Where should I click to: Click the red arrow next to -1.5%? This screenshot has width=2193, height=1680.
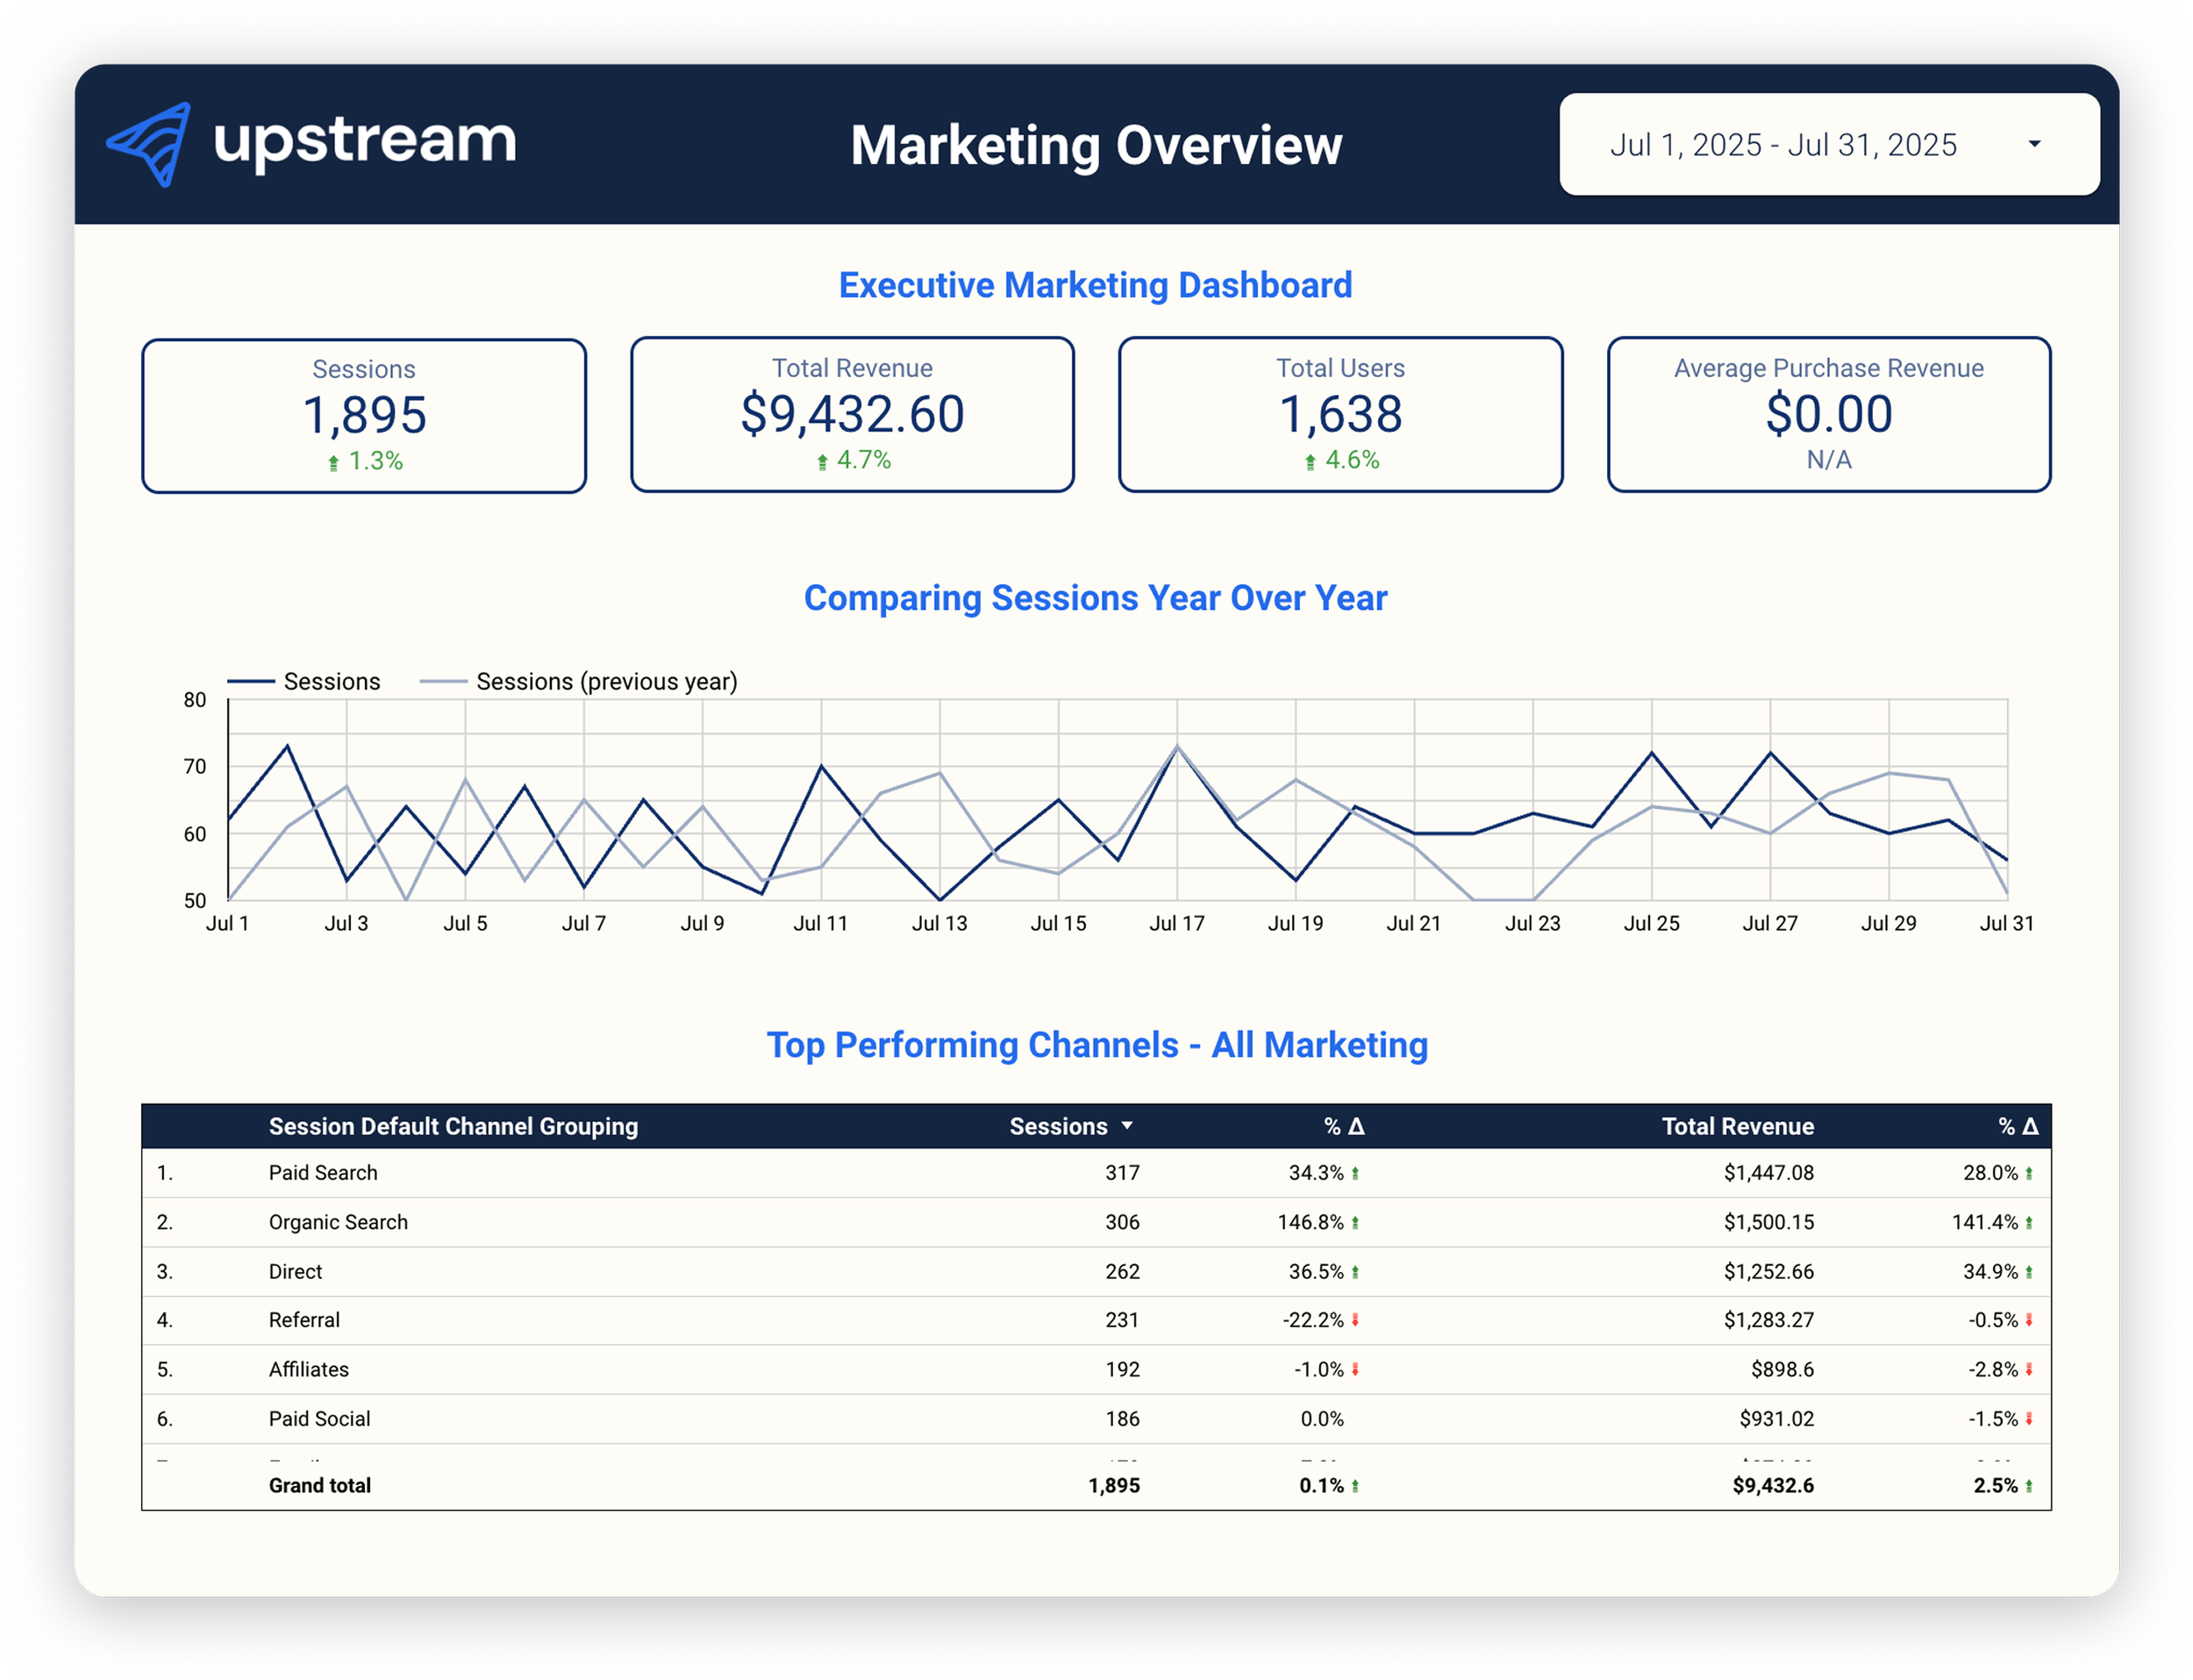point(2029,1418)
